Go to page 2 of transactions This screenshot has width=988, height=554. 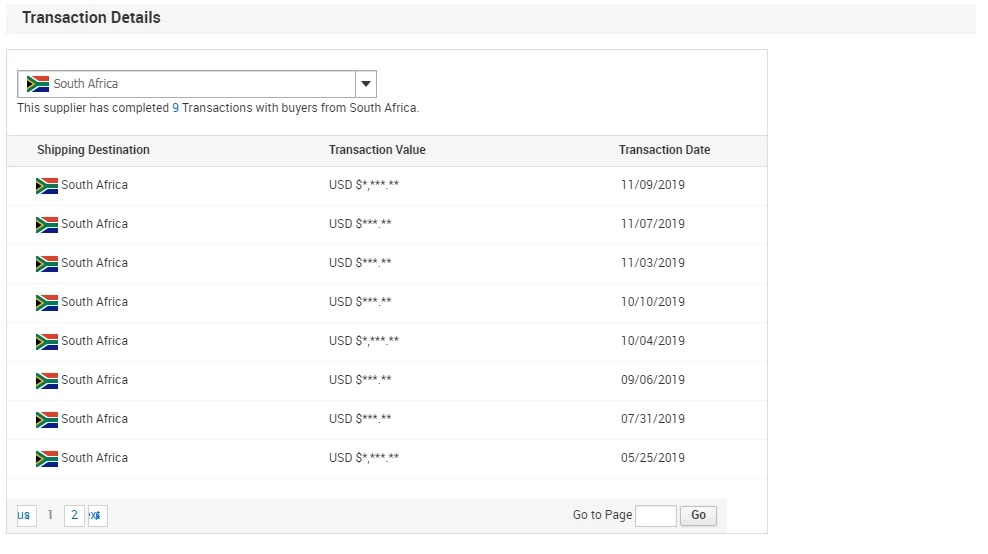point(74,515)
